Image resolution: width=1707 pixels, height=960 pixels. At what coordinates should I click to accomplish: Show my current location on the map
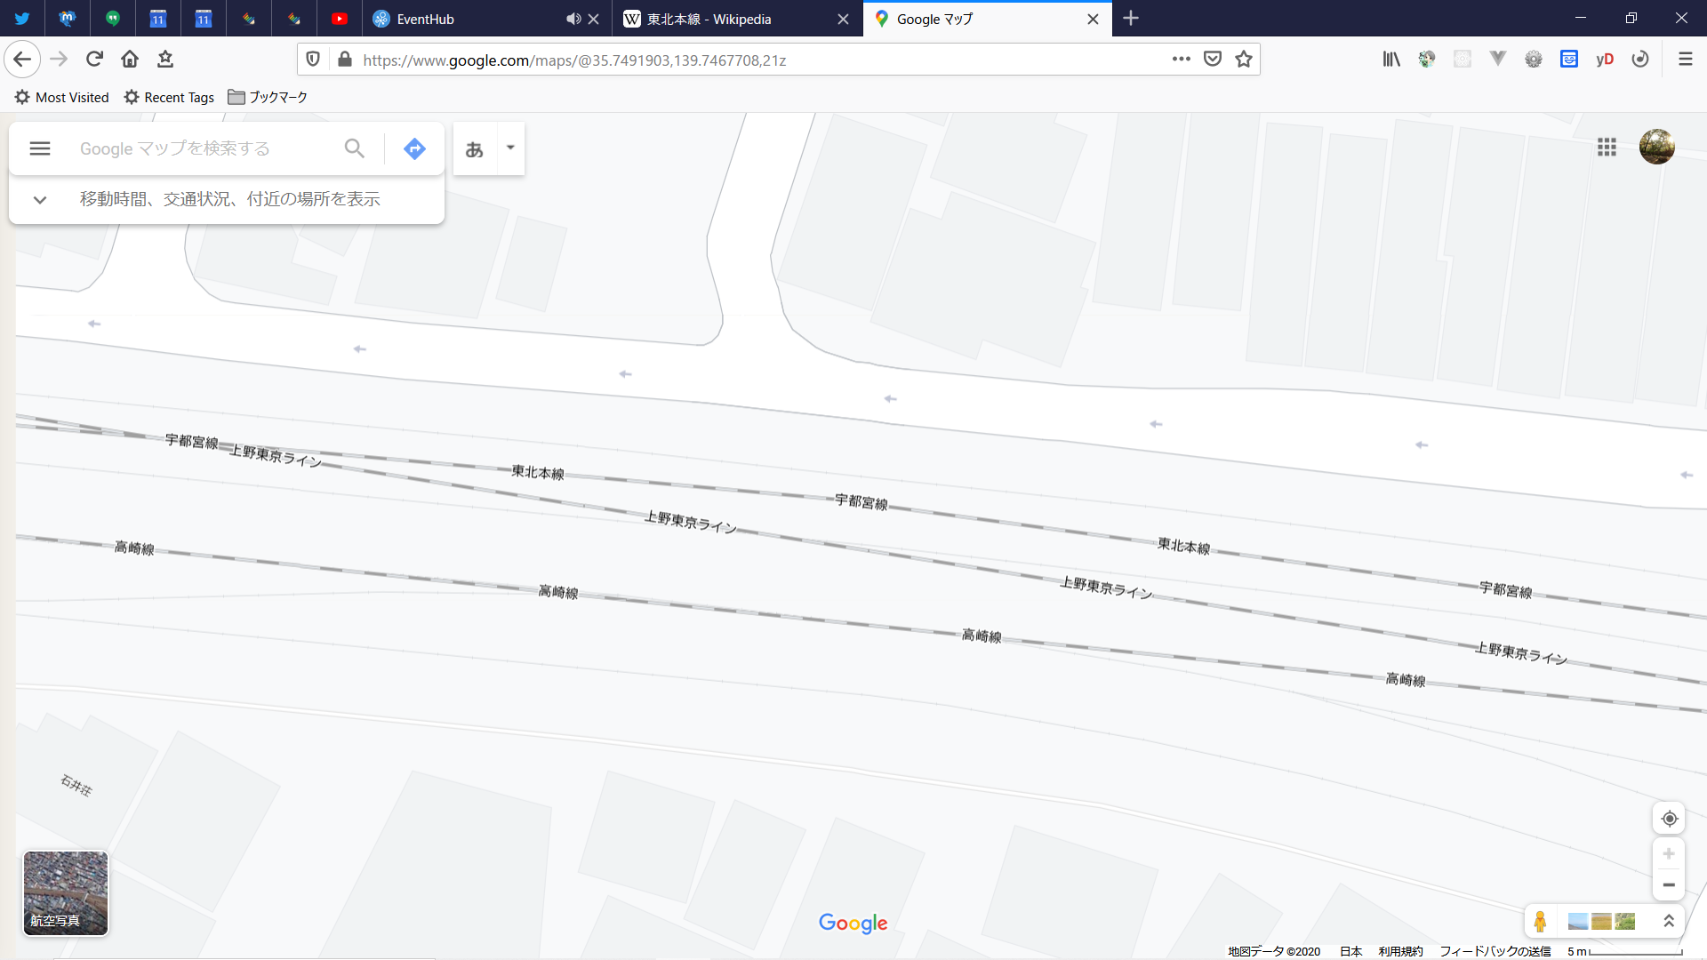[1668, 818]
